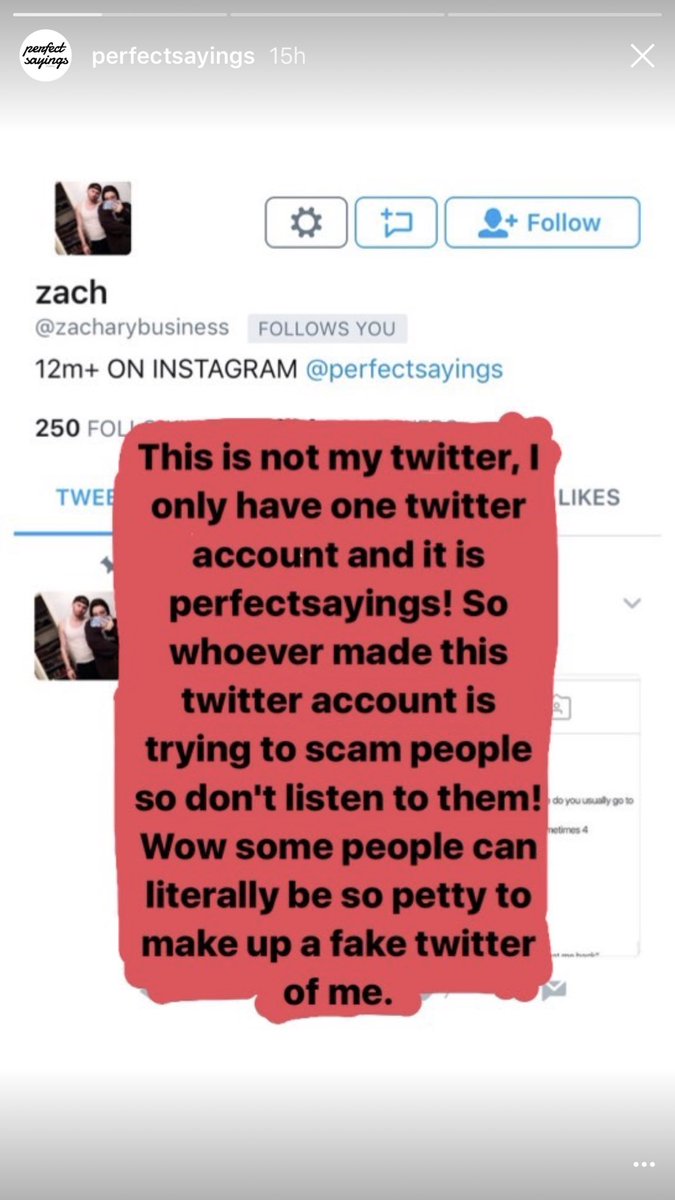The width and height of the screenshot is (675, 1200).
Task: Open the envelope direct message icon
Action: pyautogui.click(x=553, y=990)
